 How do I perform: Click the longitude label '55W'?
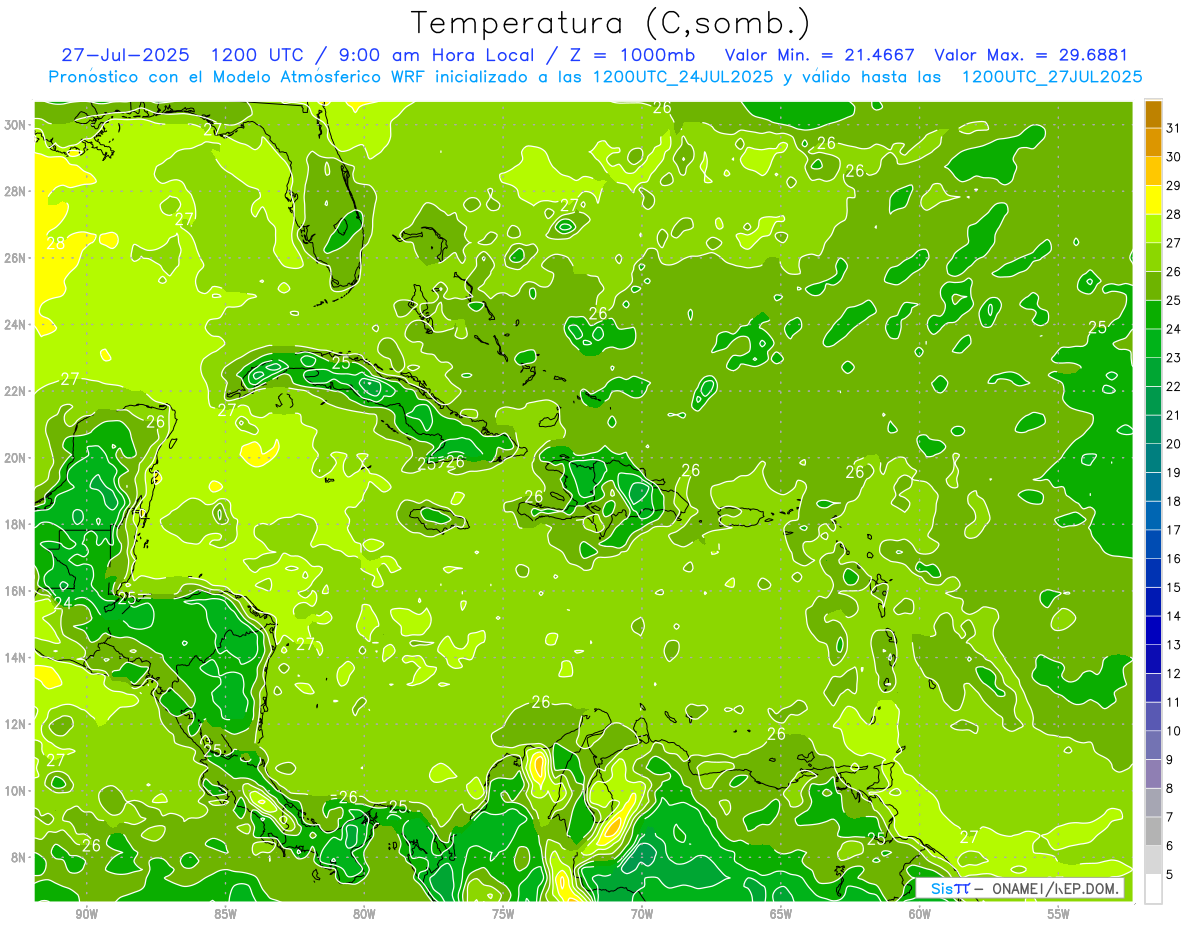tap(1059, 914)
